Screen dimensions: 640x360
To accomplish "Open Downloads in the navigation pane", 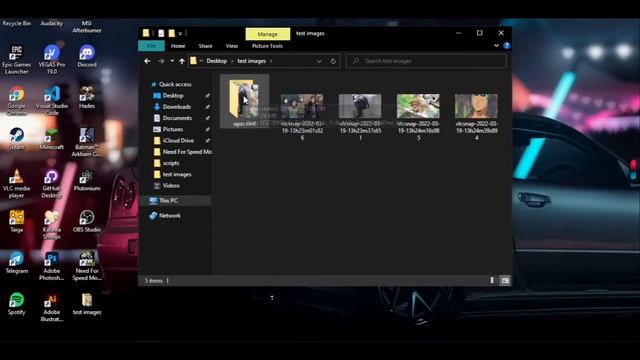I will pos(177,107).
